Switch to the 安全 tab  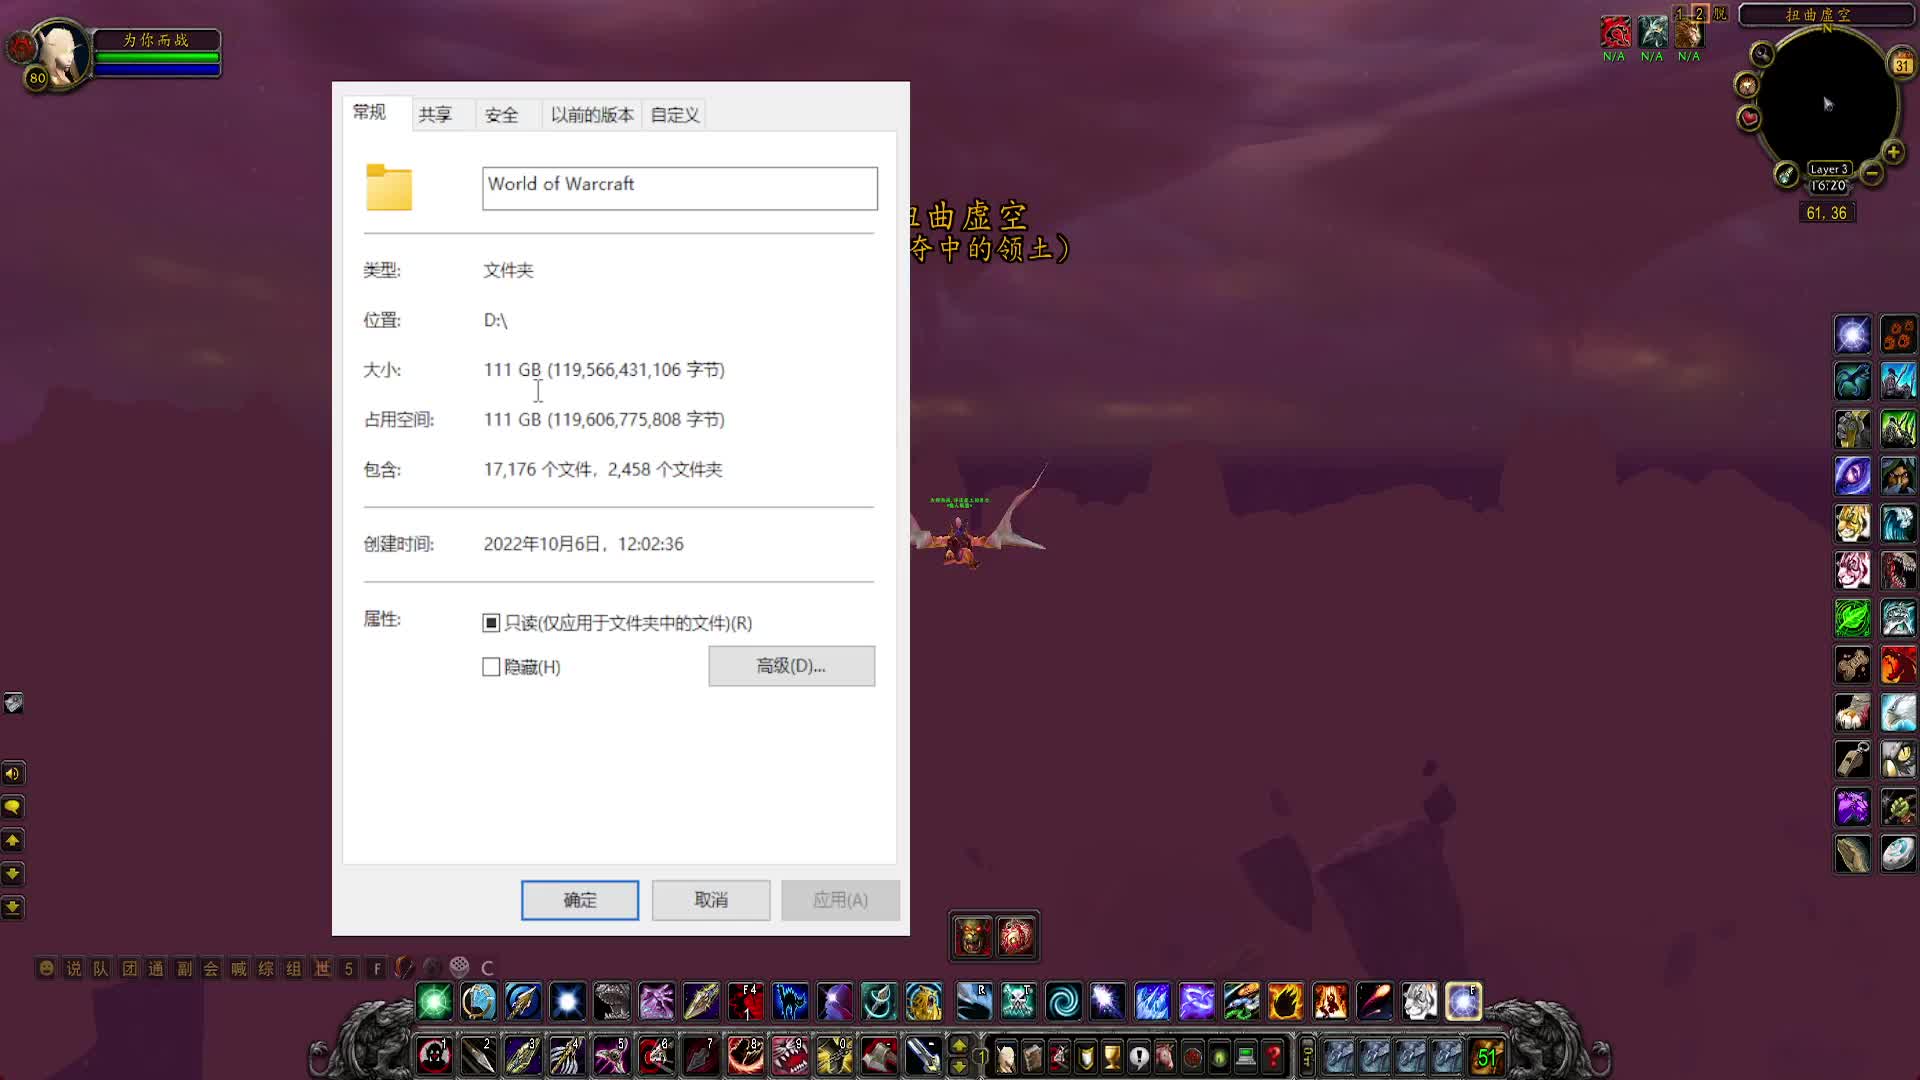click(x=501, y=113)
